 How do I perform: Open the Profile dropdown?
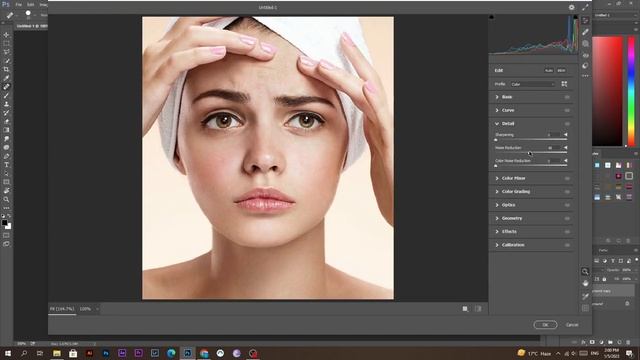click(x=533, y=84)
